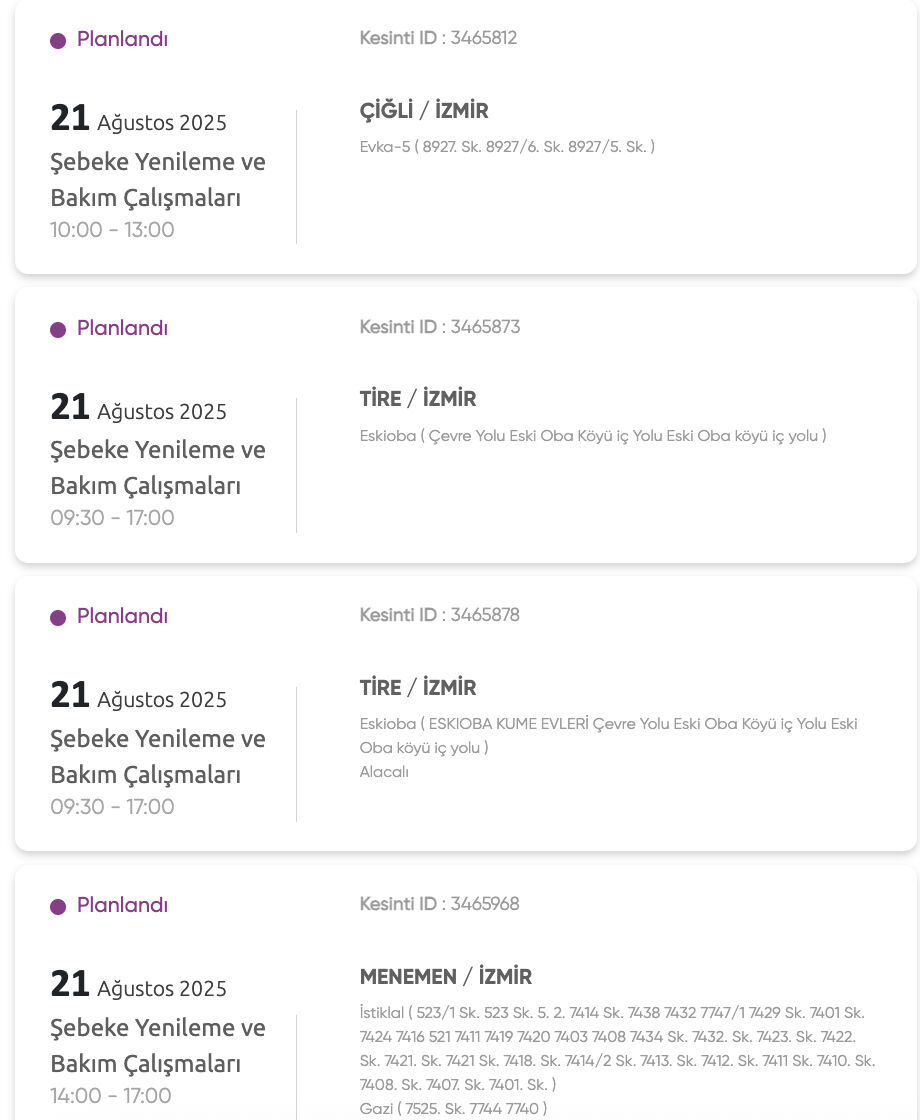Open the MENEMEN / İZMİR heading

446,977
